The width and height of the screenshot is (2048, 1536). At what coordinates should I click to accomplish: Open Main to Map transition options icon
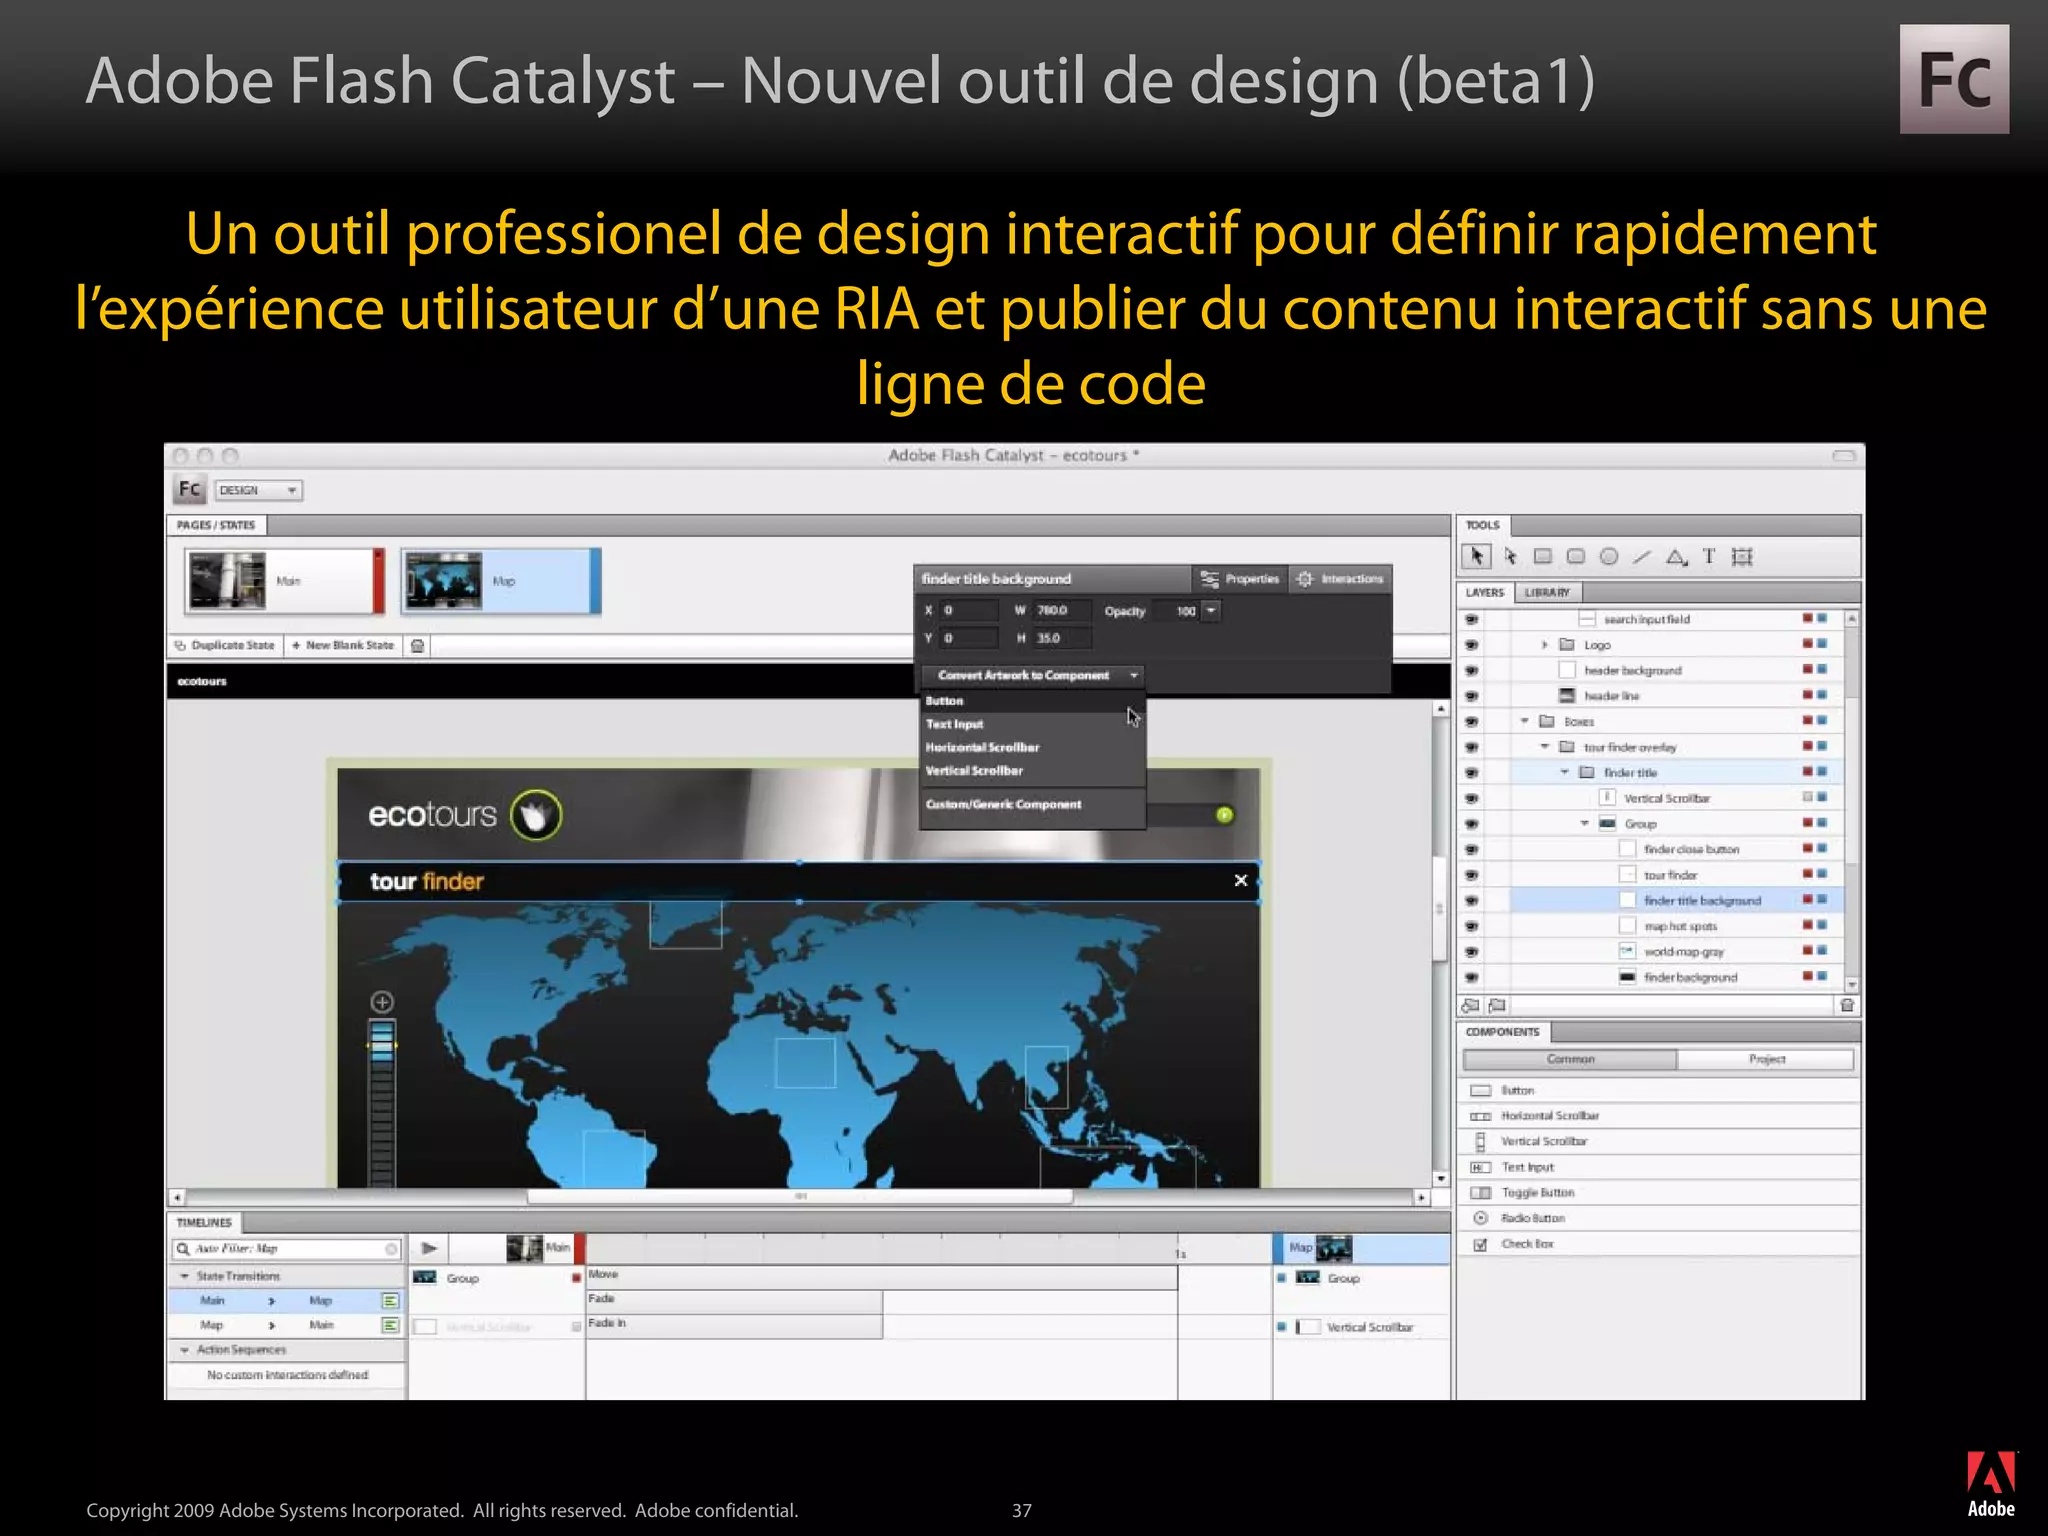point(391,1301)
